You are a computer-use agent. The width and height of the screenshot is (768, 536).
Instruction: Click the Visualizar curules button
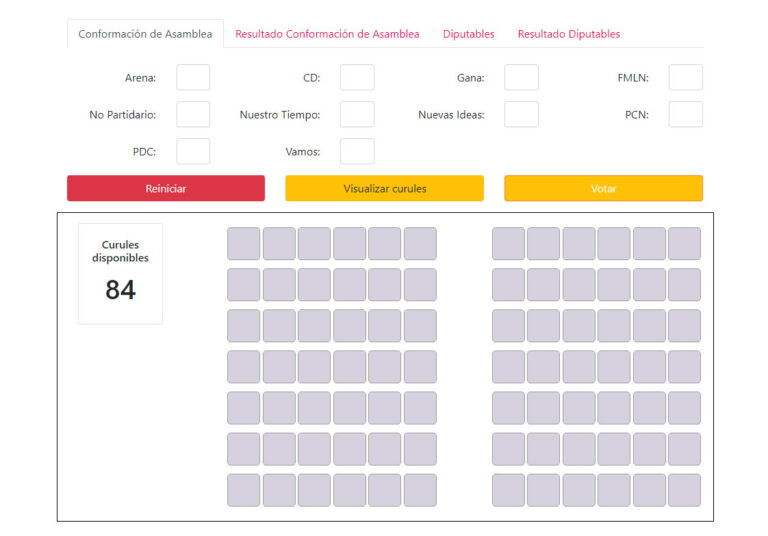coord(384,188)
